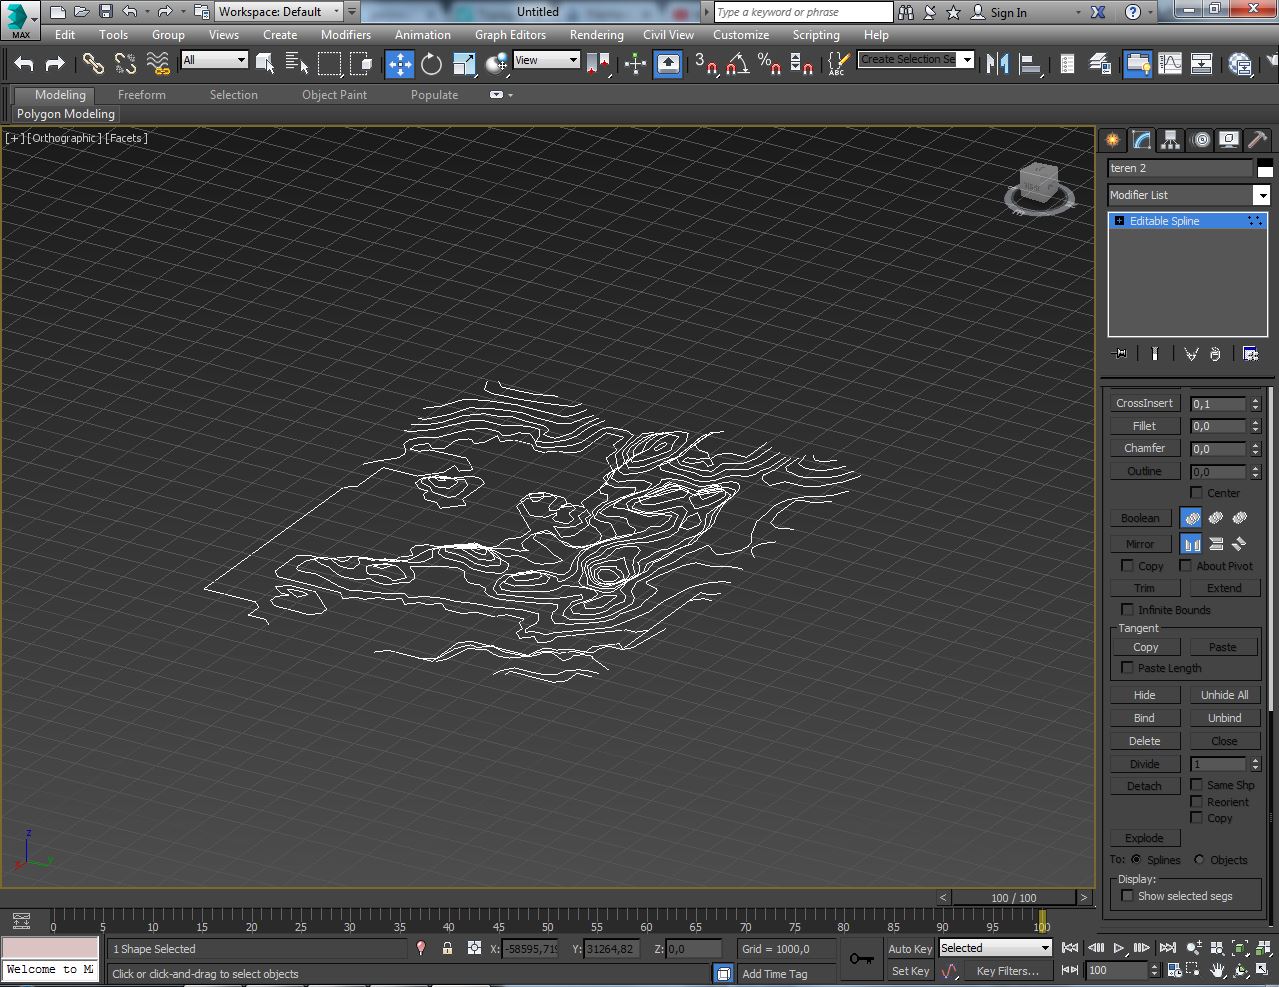Enable the Infinite Bounds checkbox
The height and width of the screenshot is (987, 1279).
coord(1127,610)
